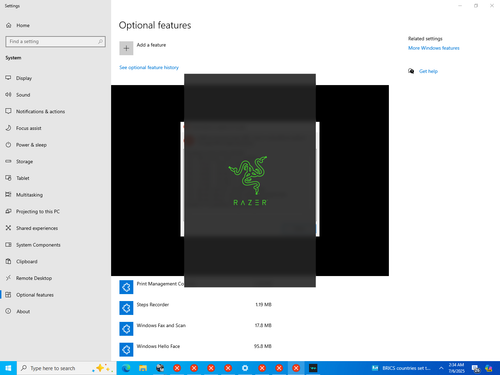Open the notification center icon
Screen dimensions: 500x375
coord(476,368)
